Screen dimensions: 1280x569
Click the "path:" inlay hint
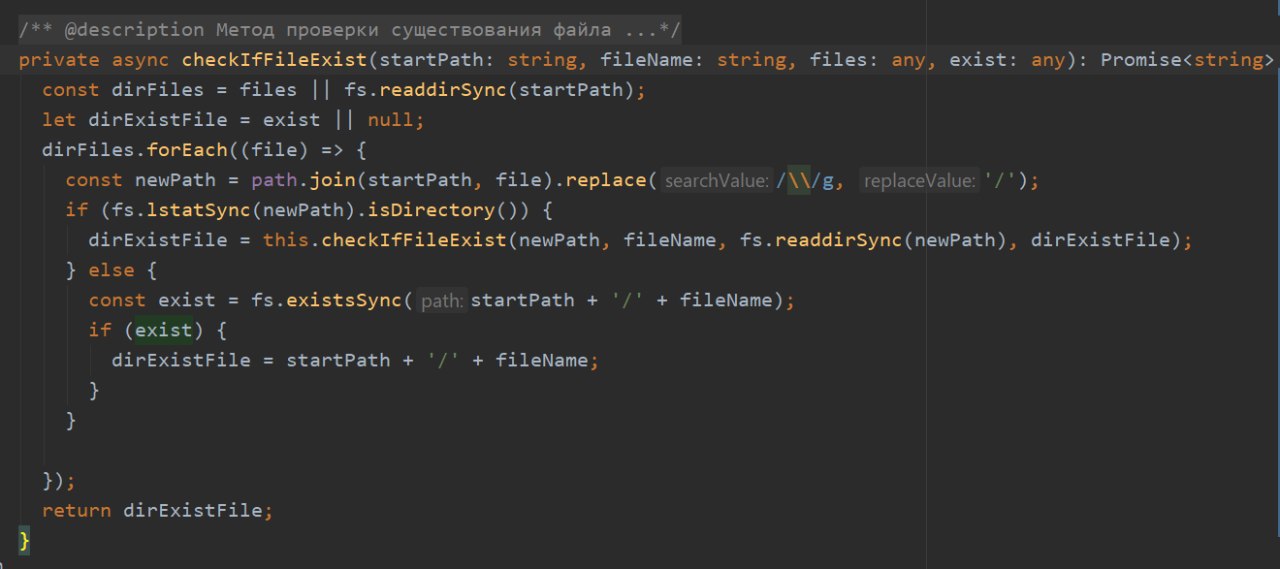coord(441,301)
